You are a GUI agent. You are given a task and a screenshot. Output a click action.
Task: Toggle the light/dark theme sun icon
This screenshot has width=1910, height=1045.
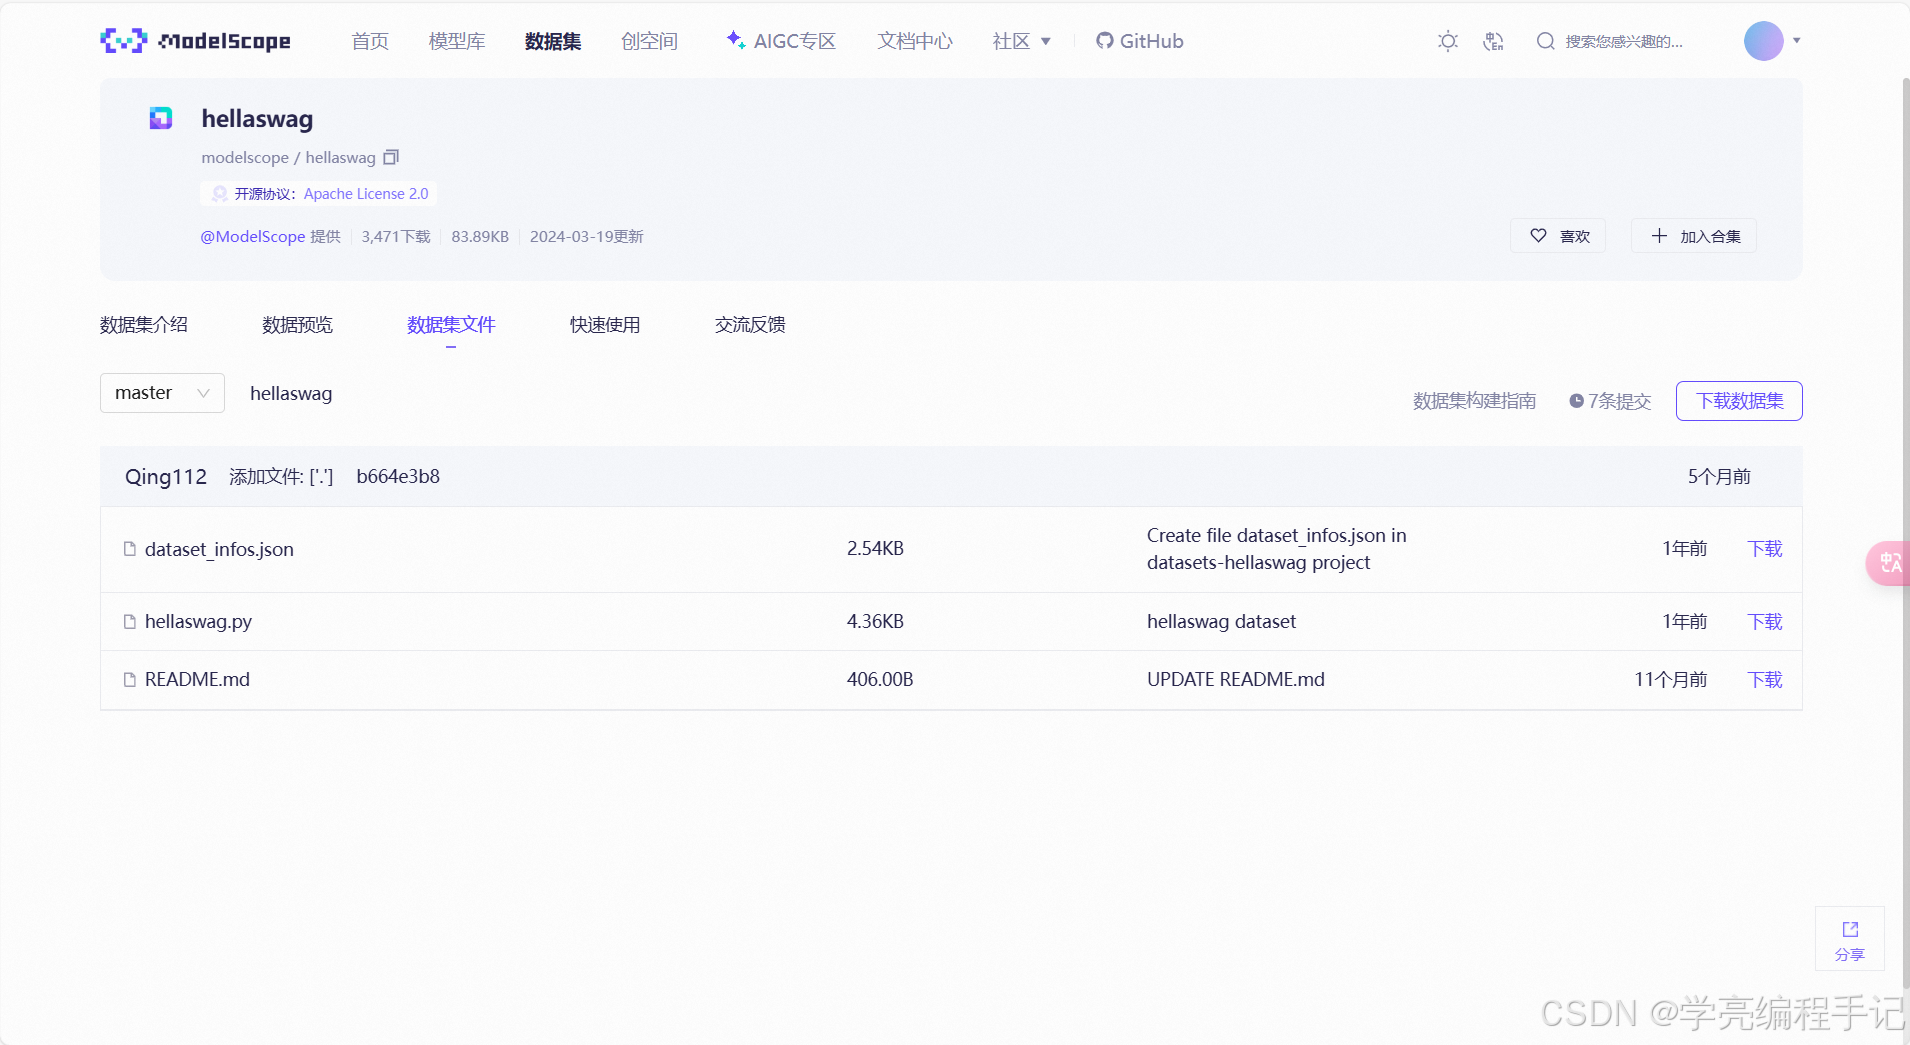(x=1448, y=41)
